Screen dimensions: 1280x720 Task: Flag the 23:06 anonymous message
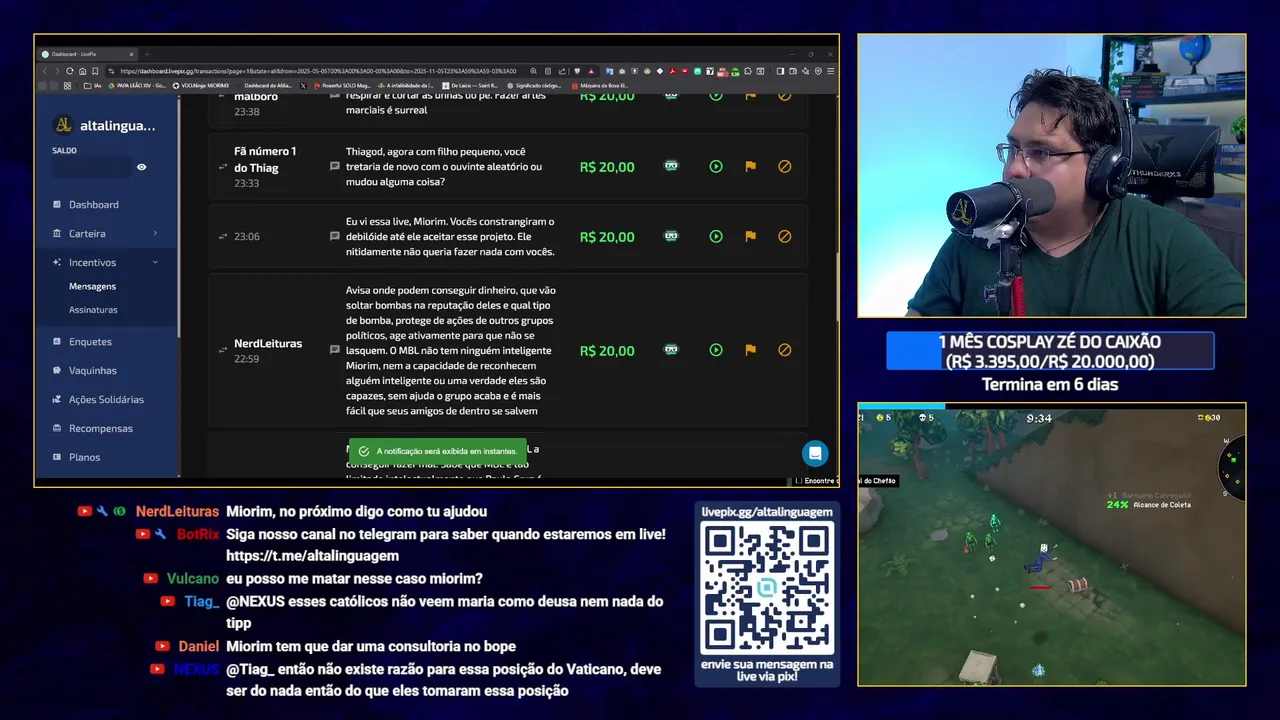[750, 237]
